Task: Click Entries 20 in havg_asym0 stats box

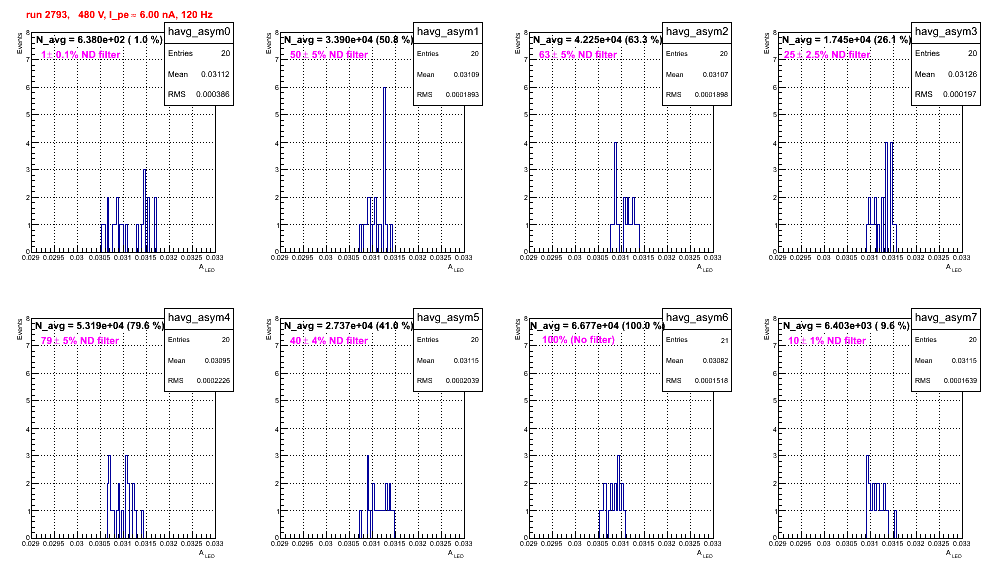Action: (199, 53)
